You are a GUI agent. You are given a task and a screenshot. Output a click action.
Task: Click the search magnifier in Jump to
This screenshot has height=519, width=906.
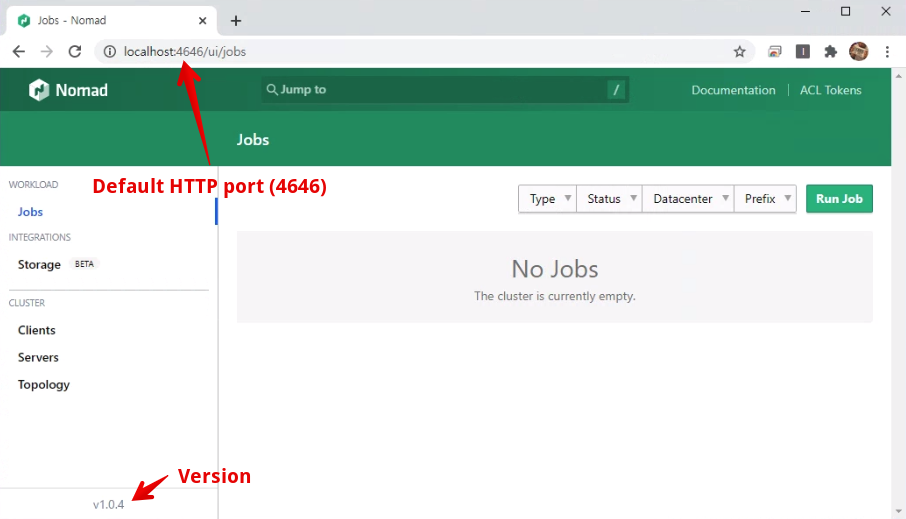[x=272, y=90]
